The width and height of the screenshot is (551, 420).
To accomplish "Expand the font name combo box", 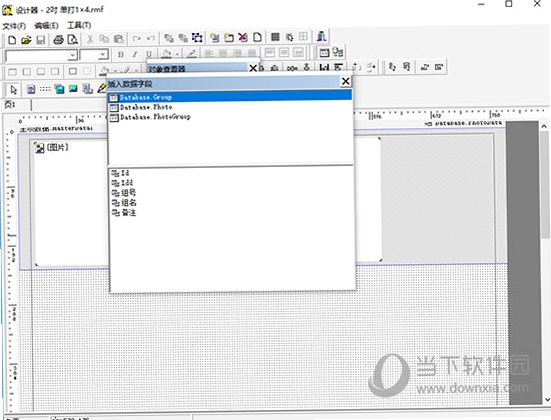I will (x=72, y=55).
